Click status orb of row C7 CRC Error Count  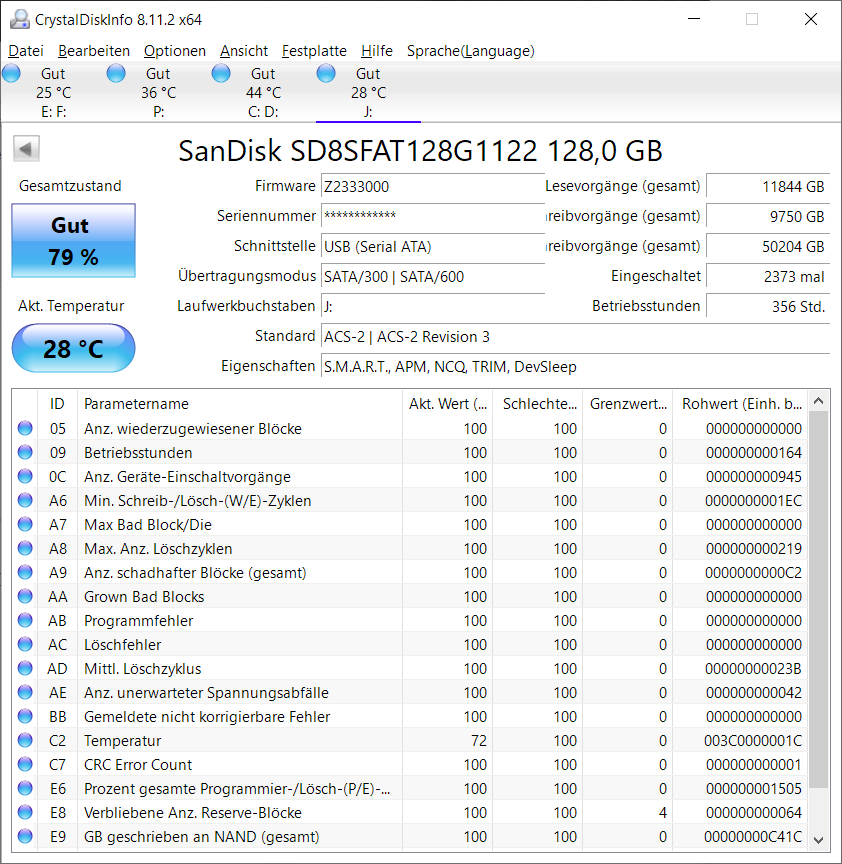(25, 764)
